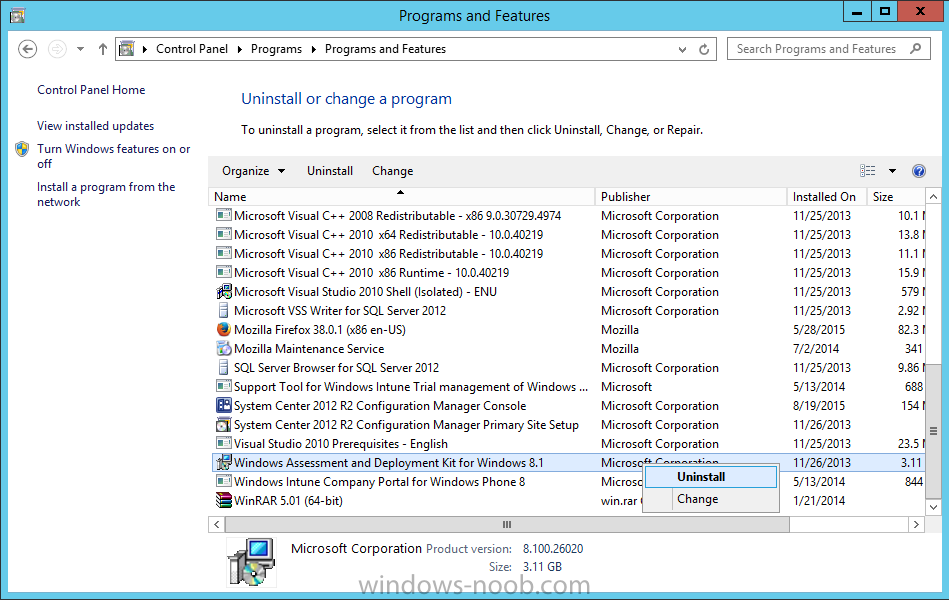Click Visual Studio 2010 Shell icon
Viewport: 949px width, 600px height.
(x=223, y=291)
